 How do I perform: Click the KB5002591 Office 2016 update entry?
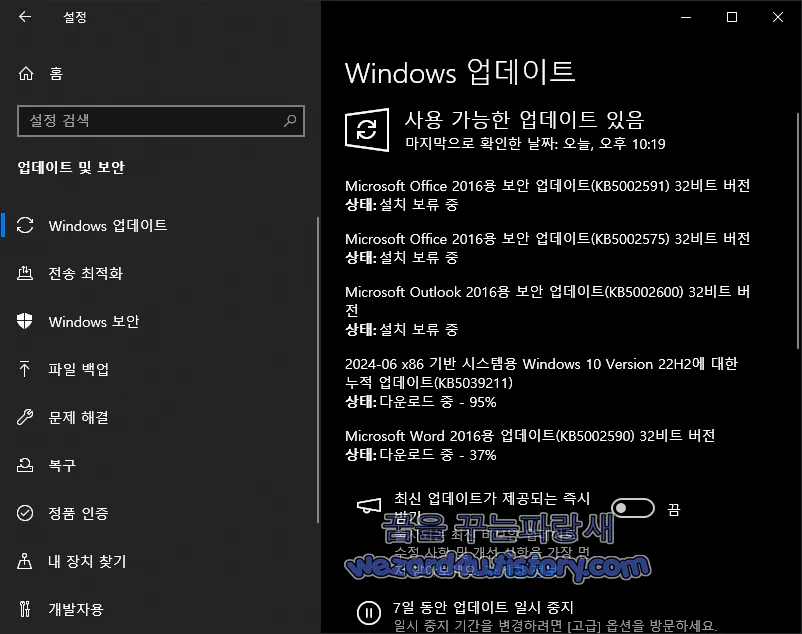coord(547,195)
